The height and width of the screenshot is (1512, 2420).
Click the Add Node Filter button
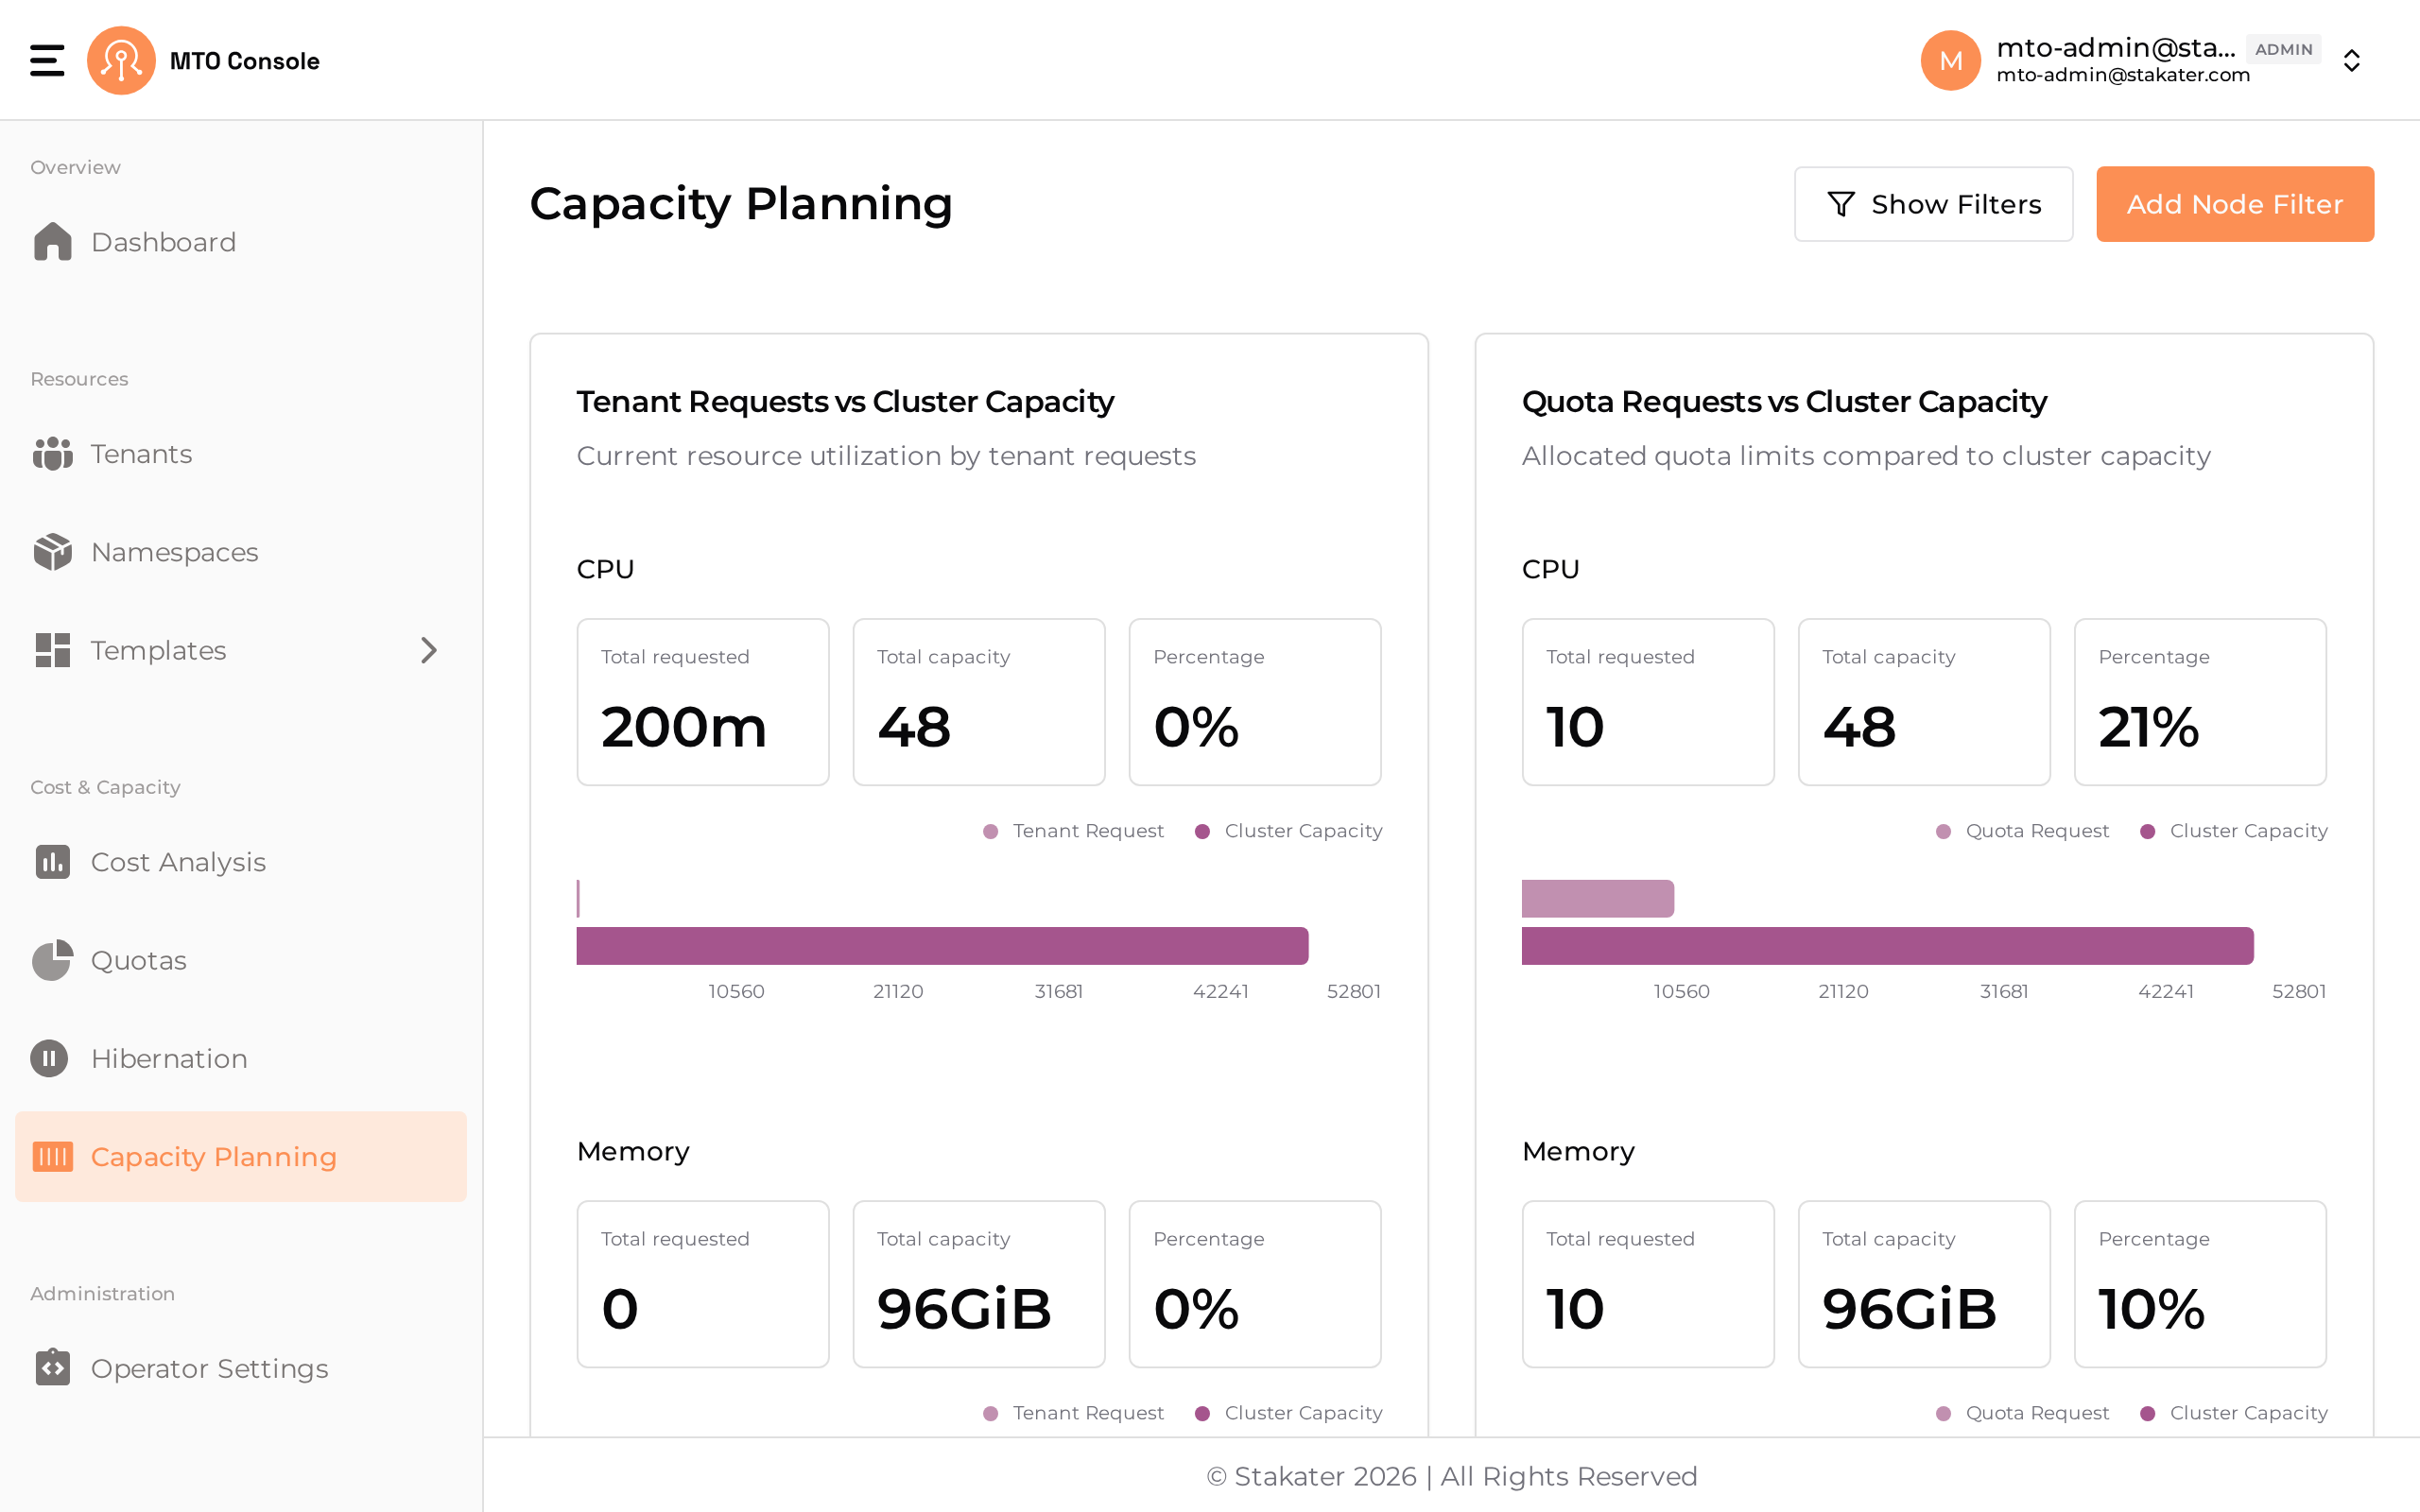2234,204
